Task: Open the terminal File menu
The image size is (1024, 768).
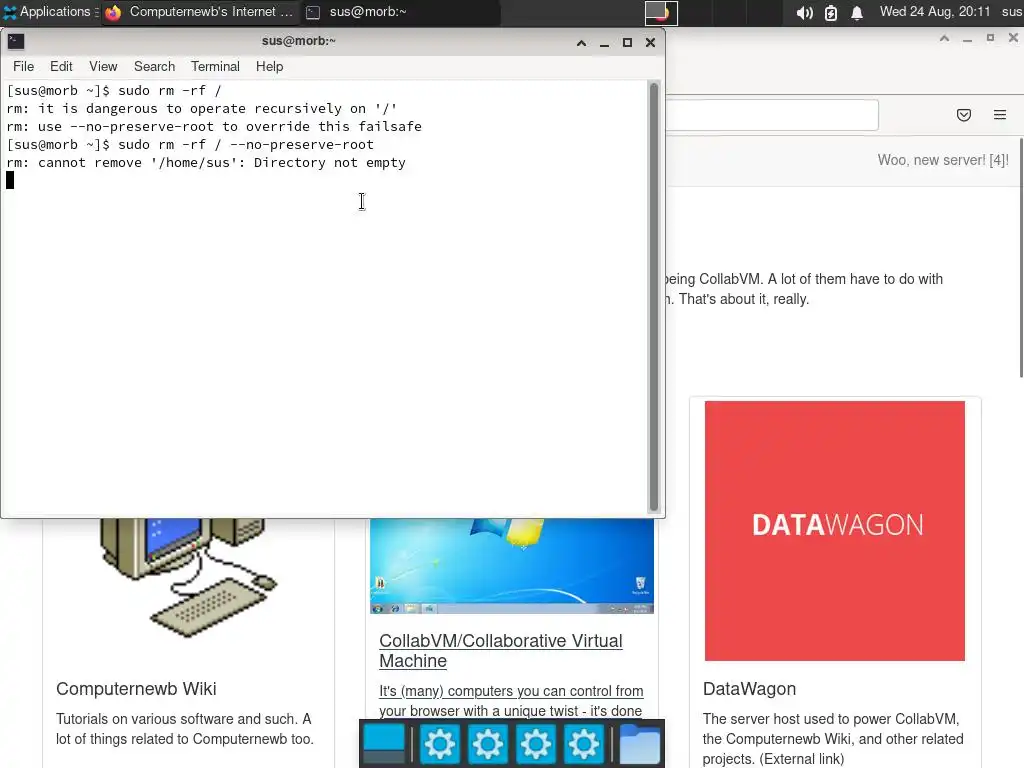Action: (x=24, y=67)
